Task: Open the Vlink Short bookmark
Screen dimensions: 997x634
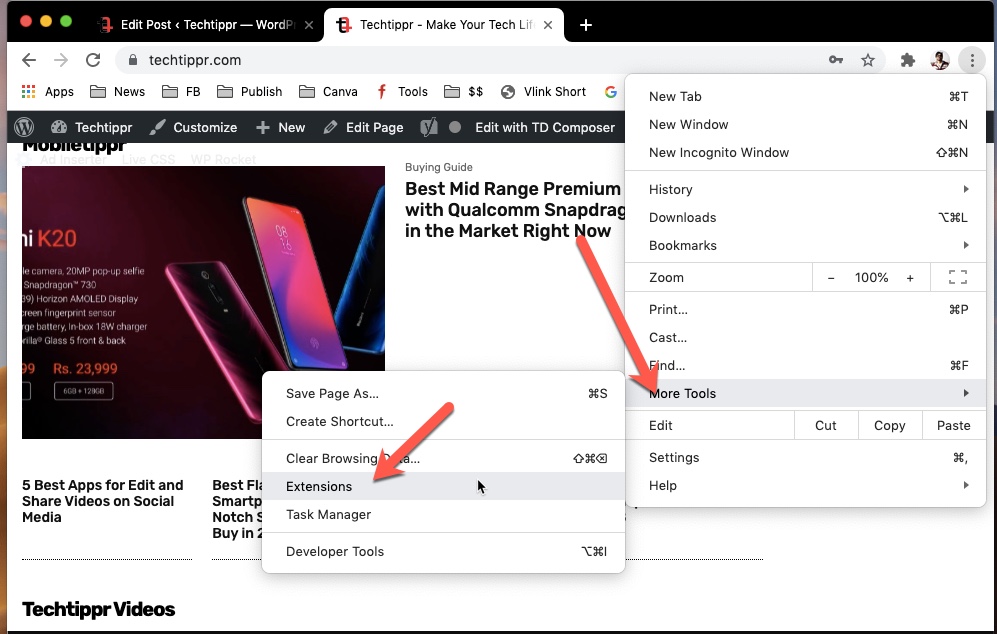Action: coord(543,92)
